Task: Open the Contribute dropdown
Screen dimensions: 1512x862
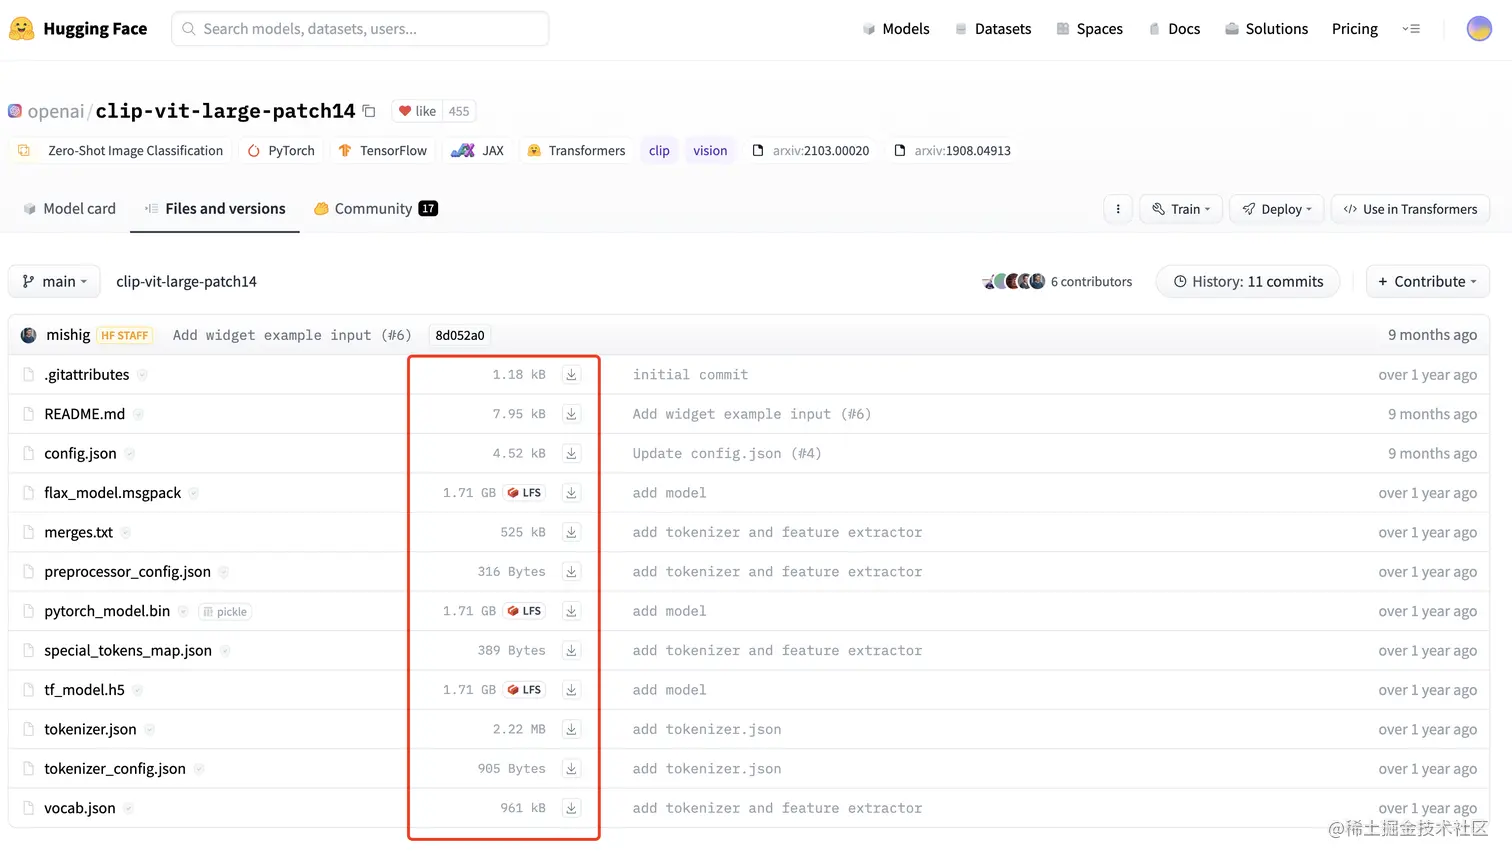Action: click(1428, 282)
